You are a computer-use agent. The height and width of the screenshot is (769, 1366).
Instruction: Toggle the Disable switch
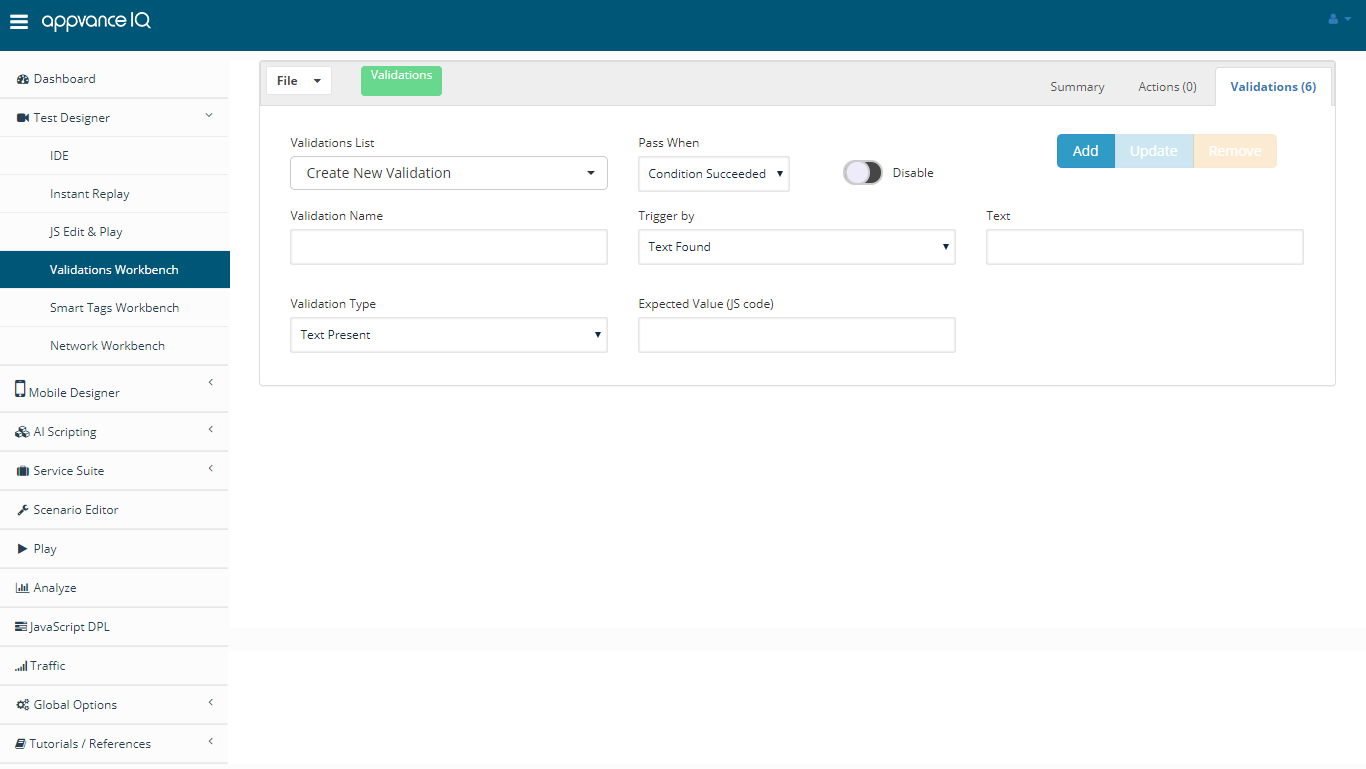point(863,173)
